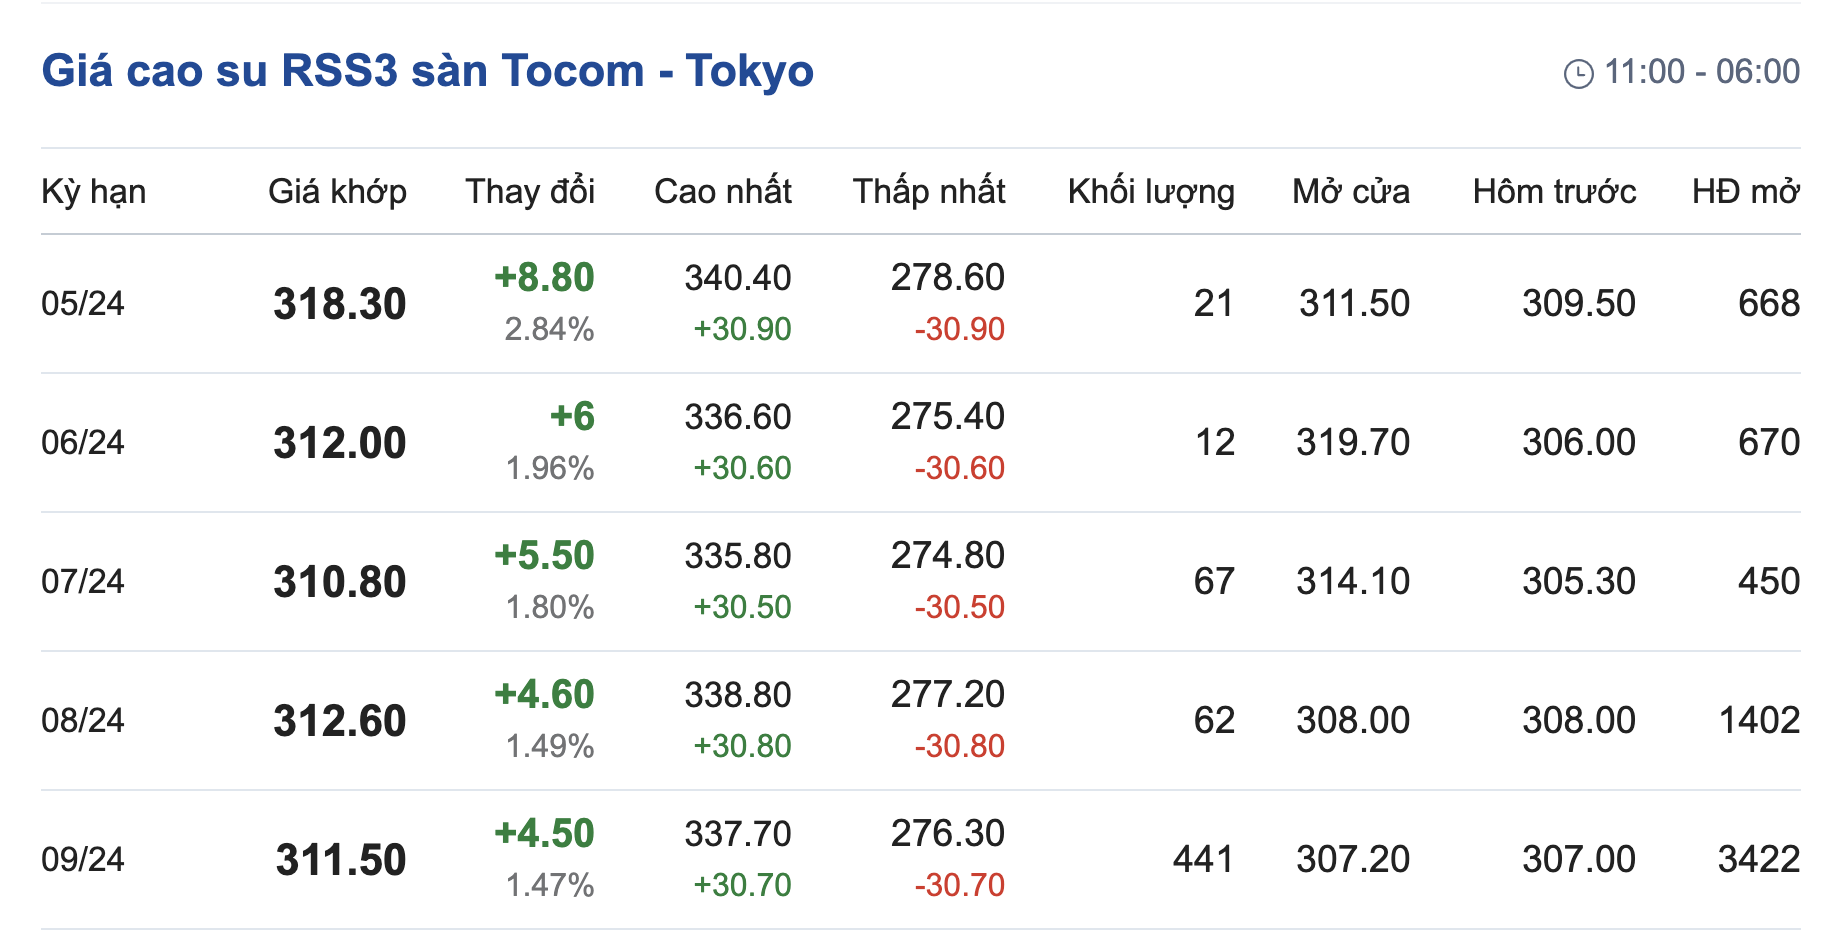1836x934 pixels.
Task: Click the 11:00 - 06:00 trading time
Action: point(1701,72)
